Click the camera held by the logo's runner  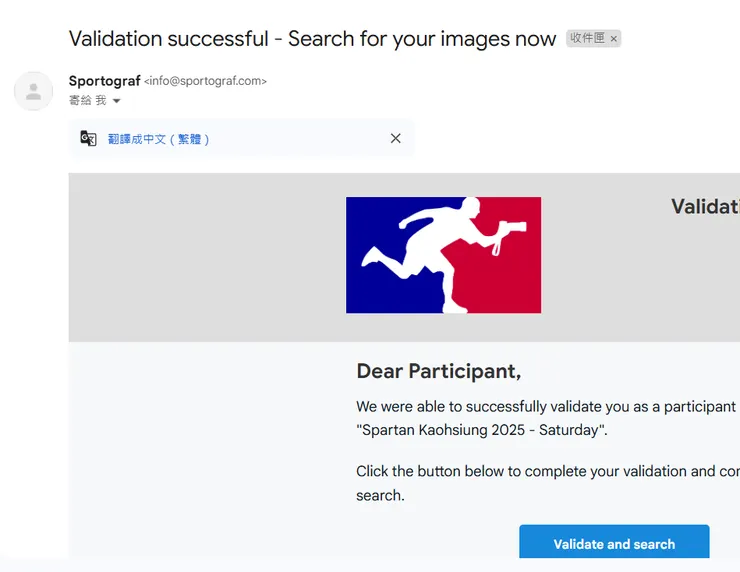[x=511, y=228]
